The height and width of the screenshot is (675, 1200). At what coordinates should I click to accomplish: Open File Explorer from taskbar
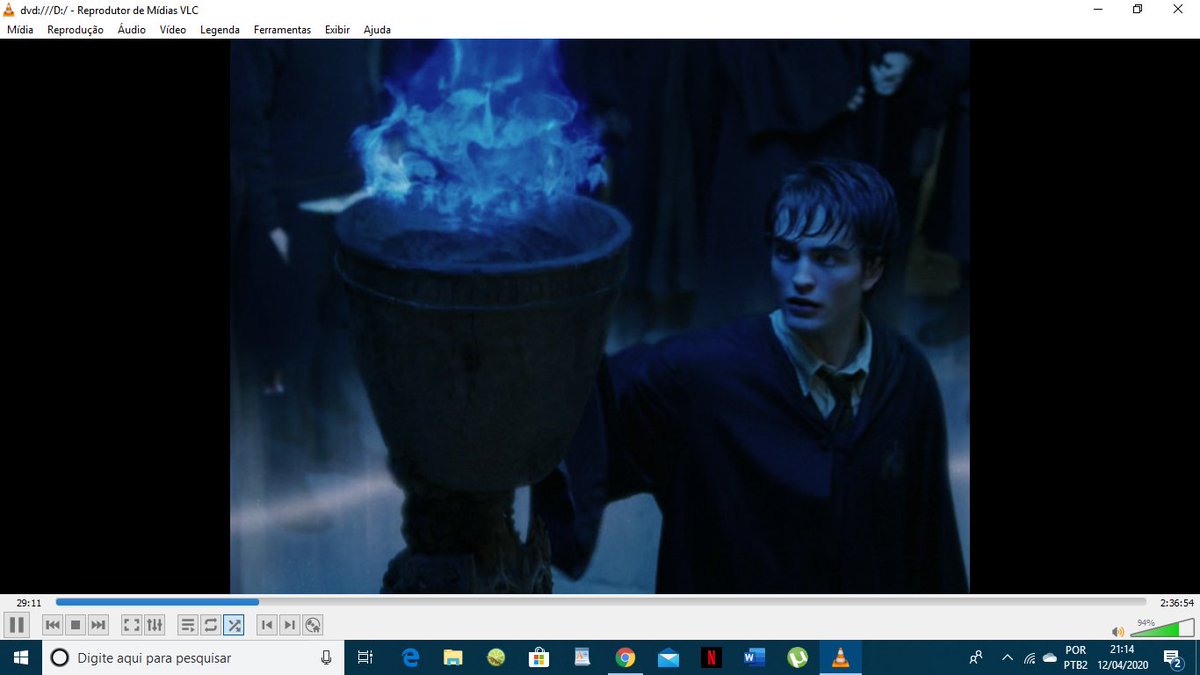tap(453, 657)
